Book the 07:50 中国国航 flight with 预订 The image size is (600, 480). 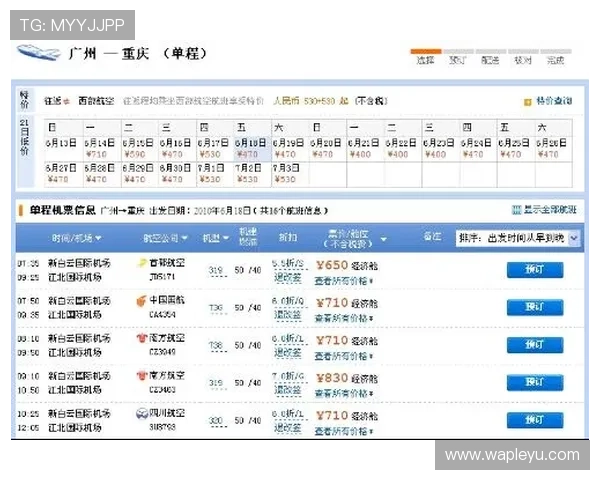(x=535, y=307)
